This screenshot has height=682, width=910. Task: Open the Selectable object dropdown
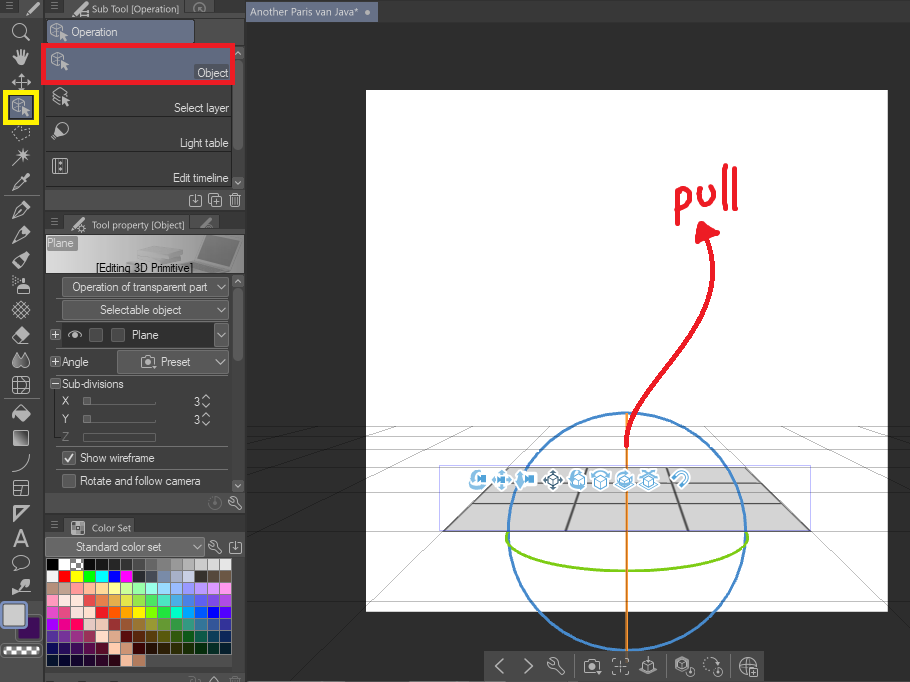[x=145, y=310]
